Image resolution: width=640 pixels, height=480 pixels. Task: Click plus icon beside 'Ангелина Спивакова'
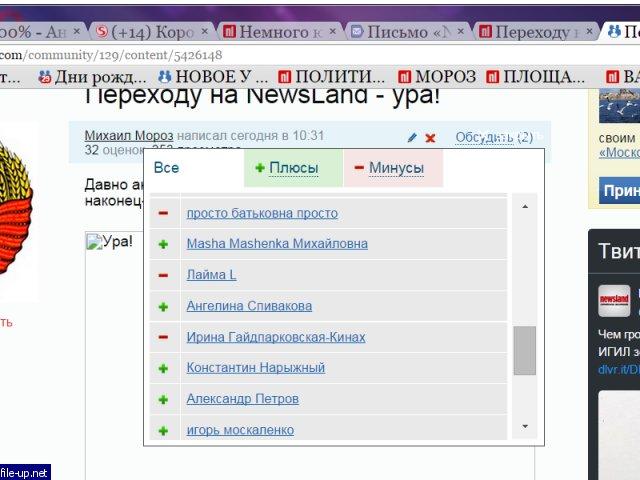(163, 307)
